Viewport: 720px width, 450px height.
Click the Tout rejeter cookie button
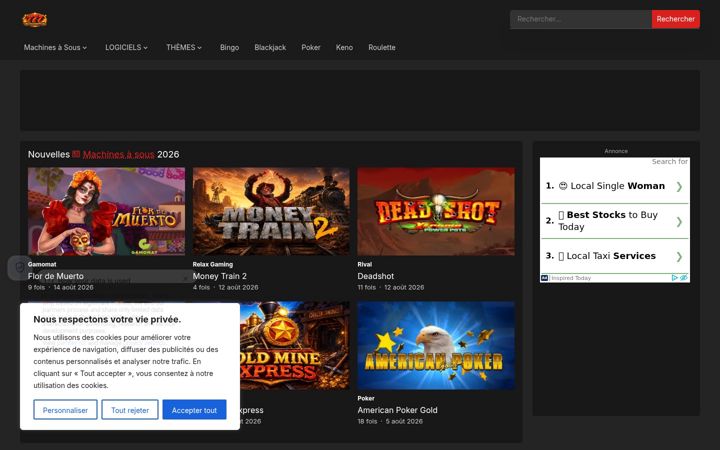(130, 410)
